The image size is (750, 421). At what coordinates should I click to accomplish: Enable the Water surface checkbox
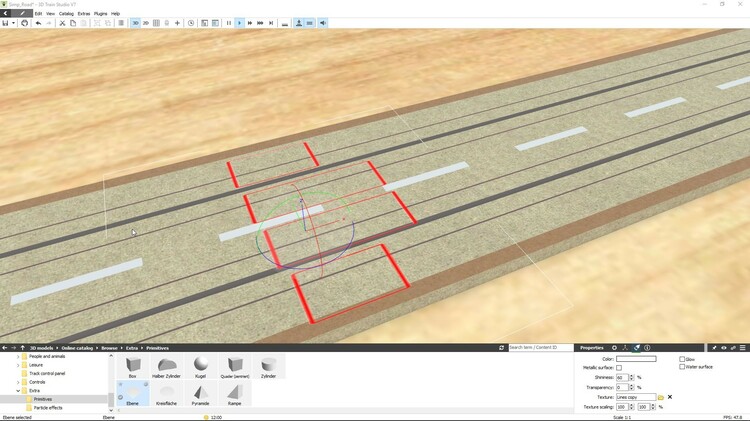point(682,367)
